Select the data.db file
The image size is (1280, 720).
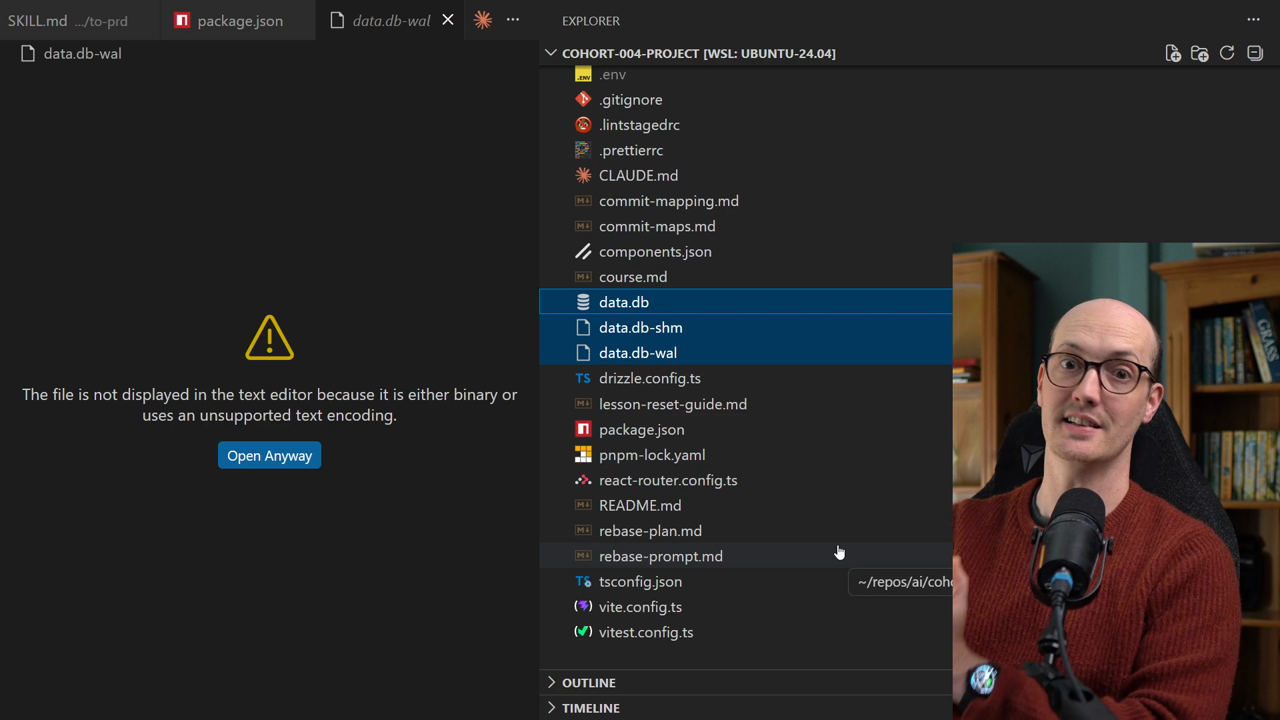click(x=624, y=302)
